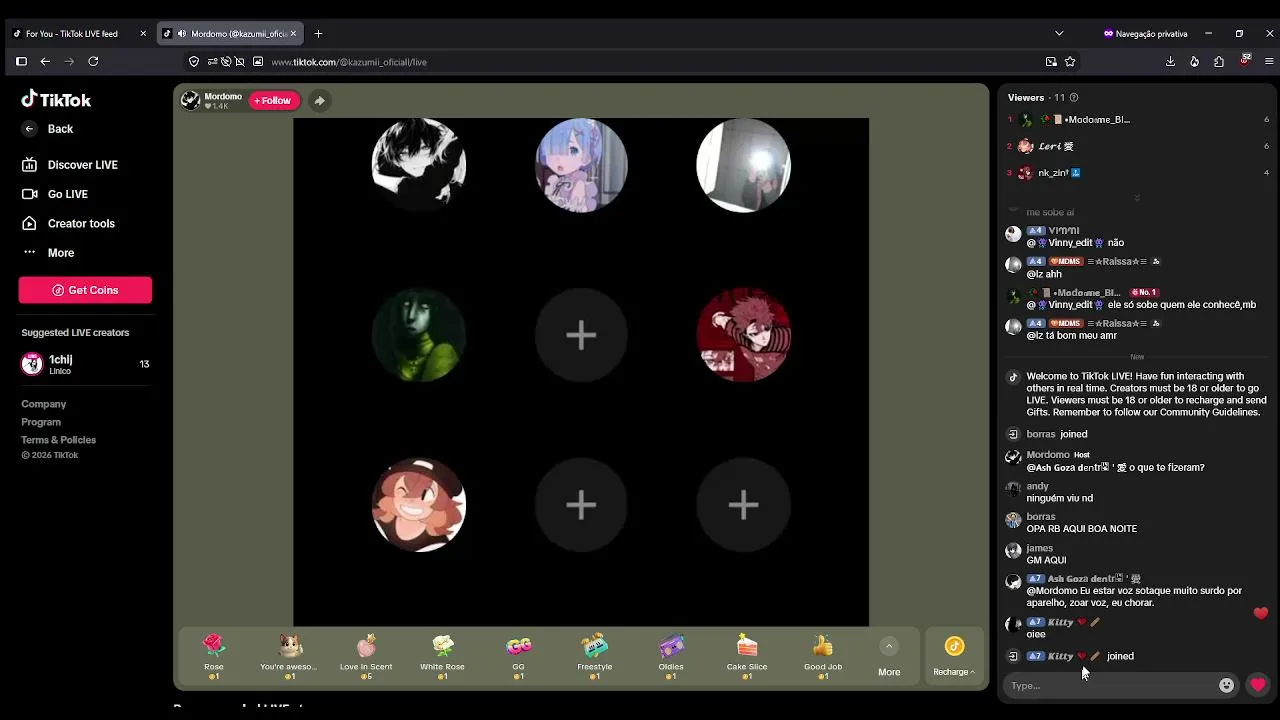Open the list all tabs dropdown
The width and height of the screenshot is (1280, 720).
1059,33
